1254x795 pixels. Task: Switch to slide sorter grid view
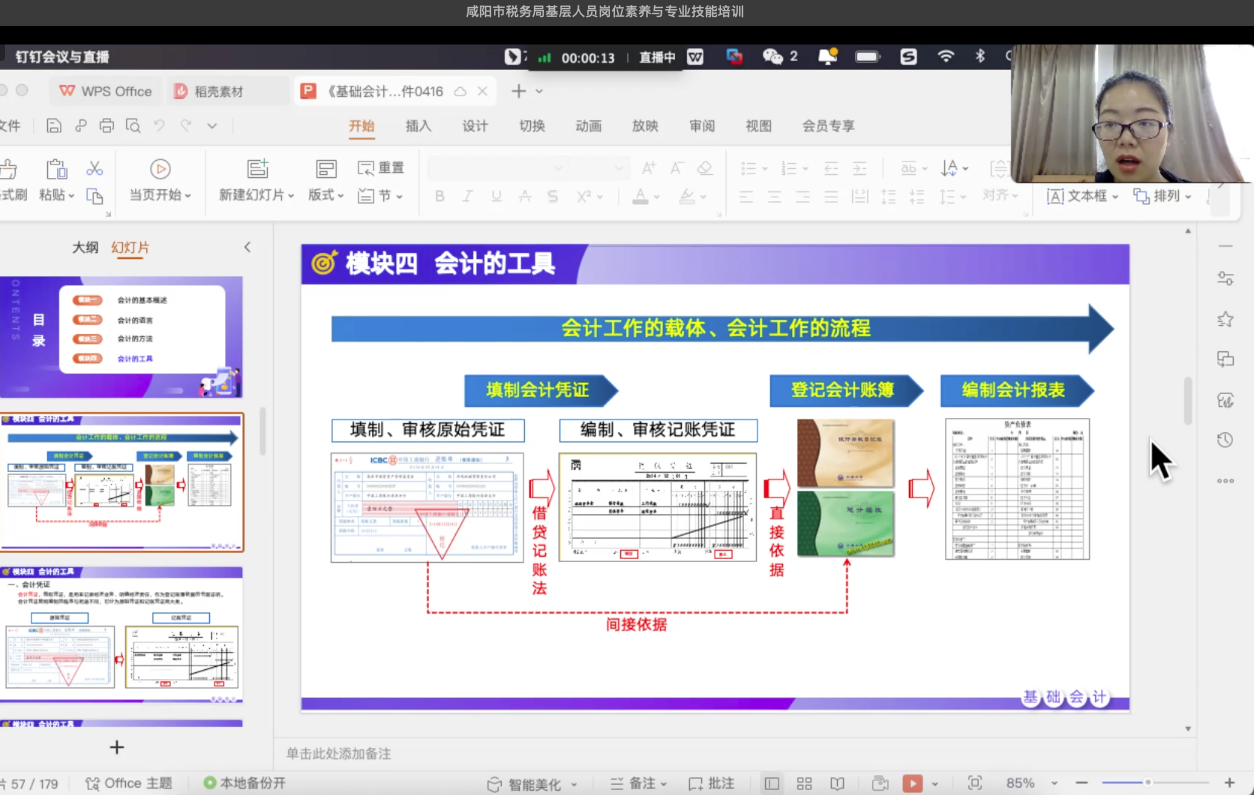(804, 784)
